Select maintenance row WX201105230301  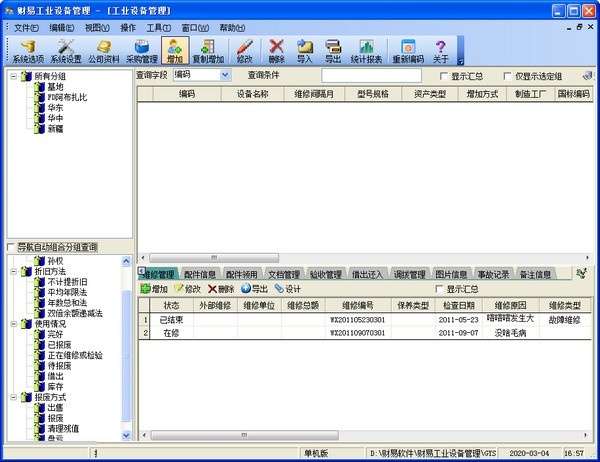(365, 320)
